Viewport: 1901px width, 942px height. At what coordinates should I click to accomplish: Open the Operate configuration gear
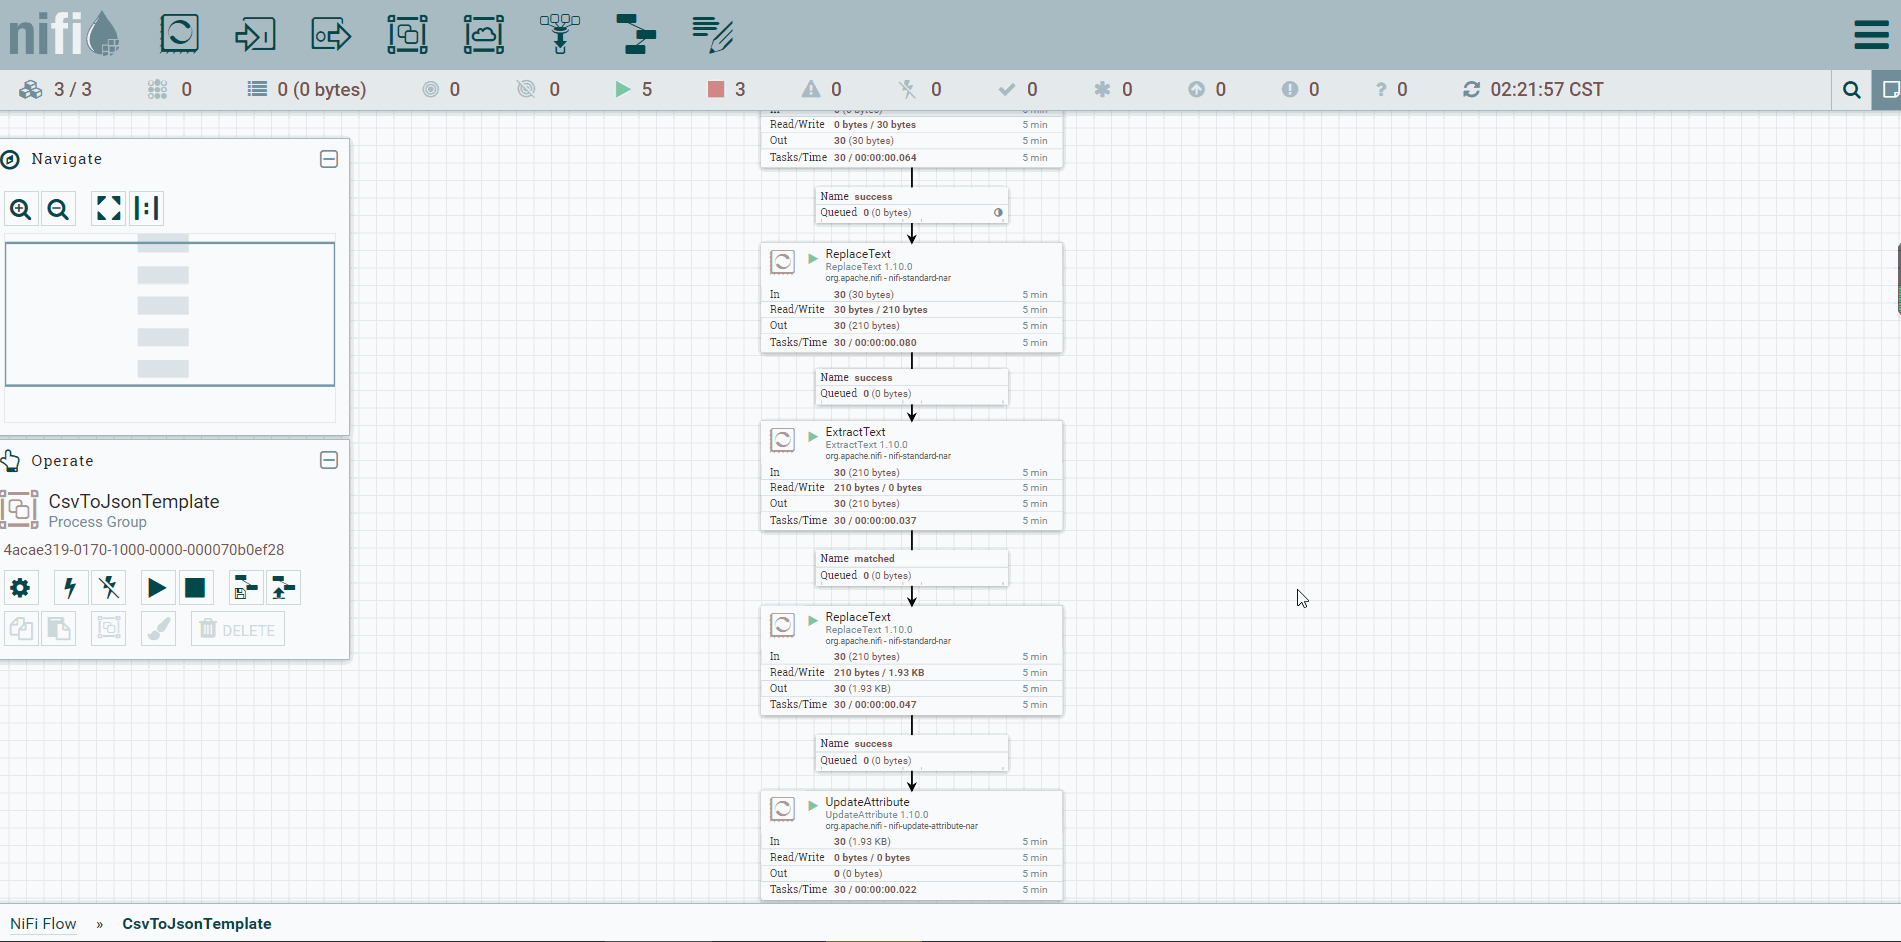pyautogui.click(x=20, y=588)
